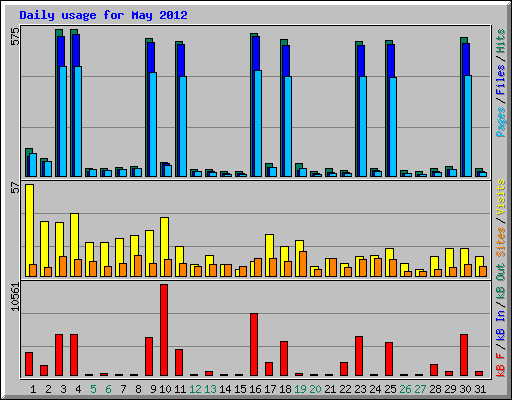The height and width of the screenshot is (400, 512).
Task: Click day 8 on the x-axis
Action: point(138,389)
